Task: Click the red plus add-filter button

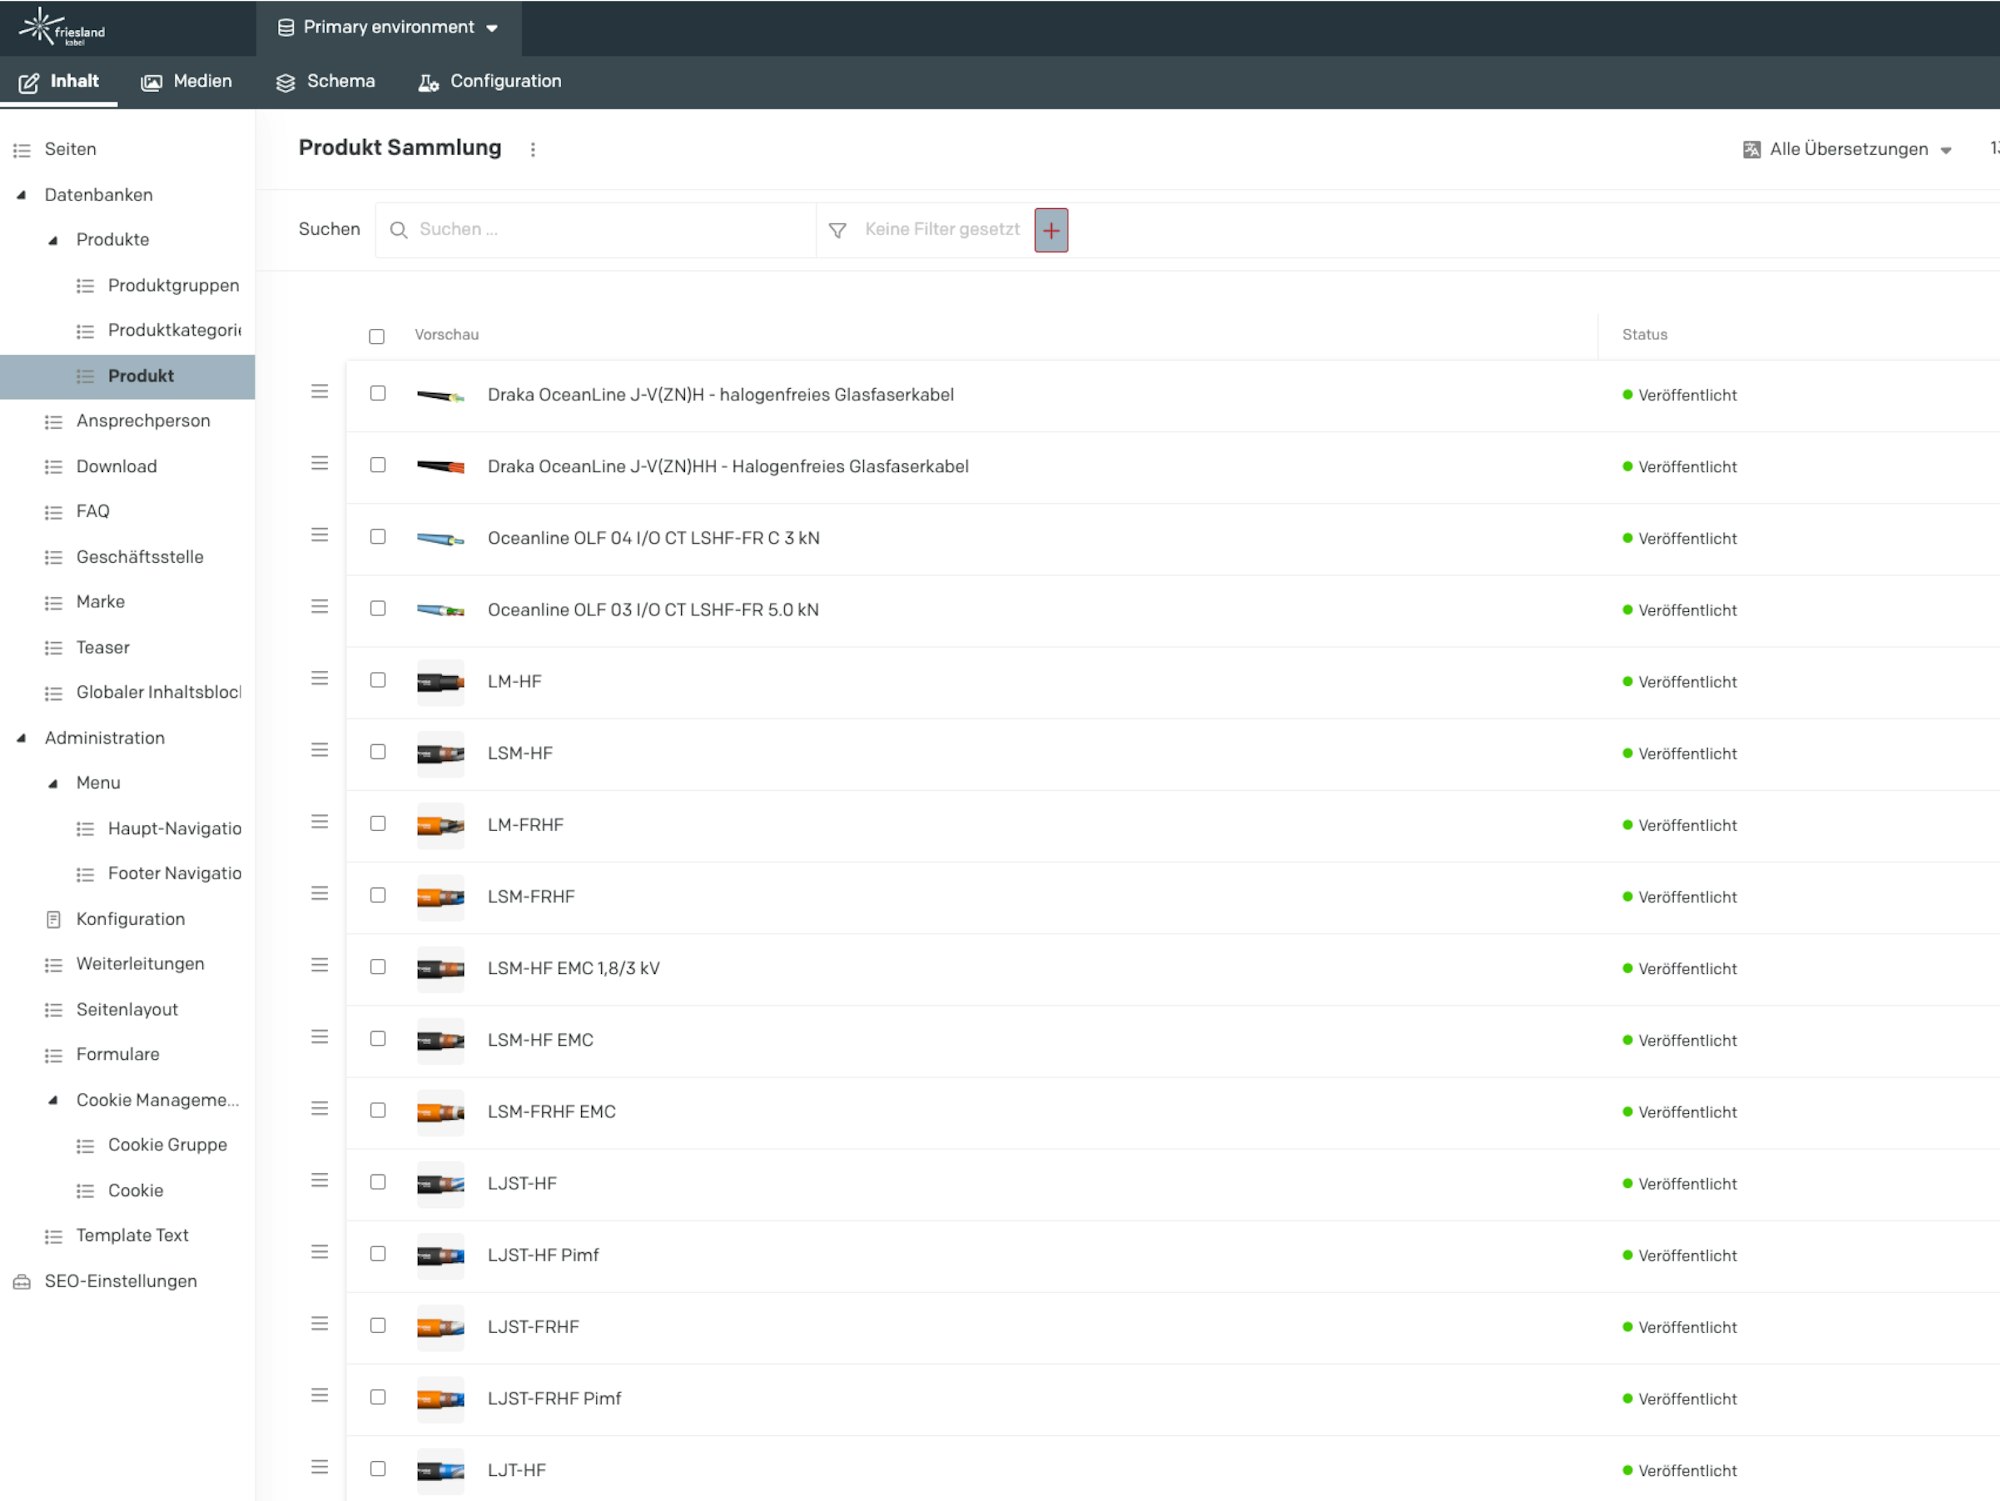Action: click(x=1051, y=230)
